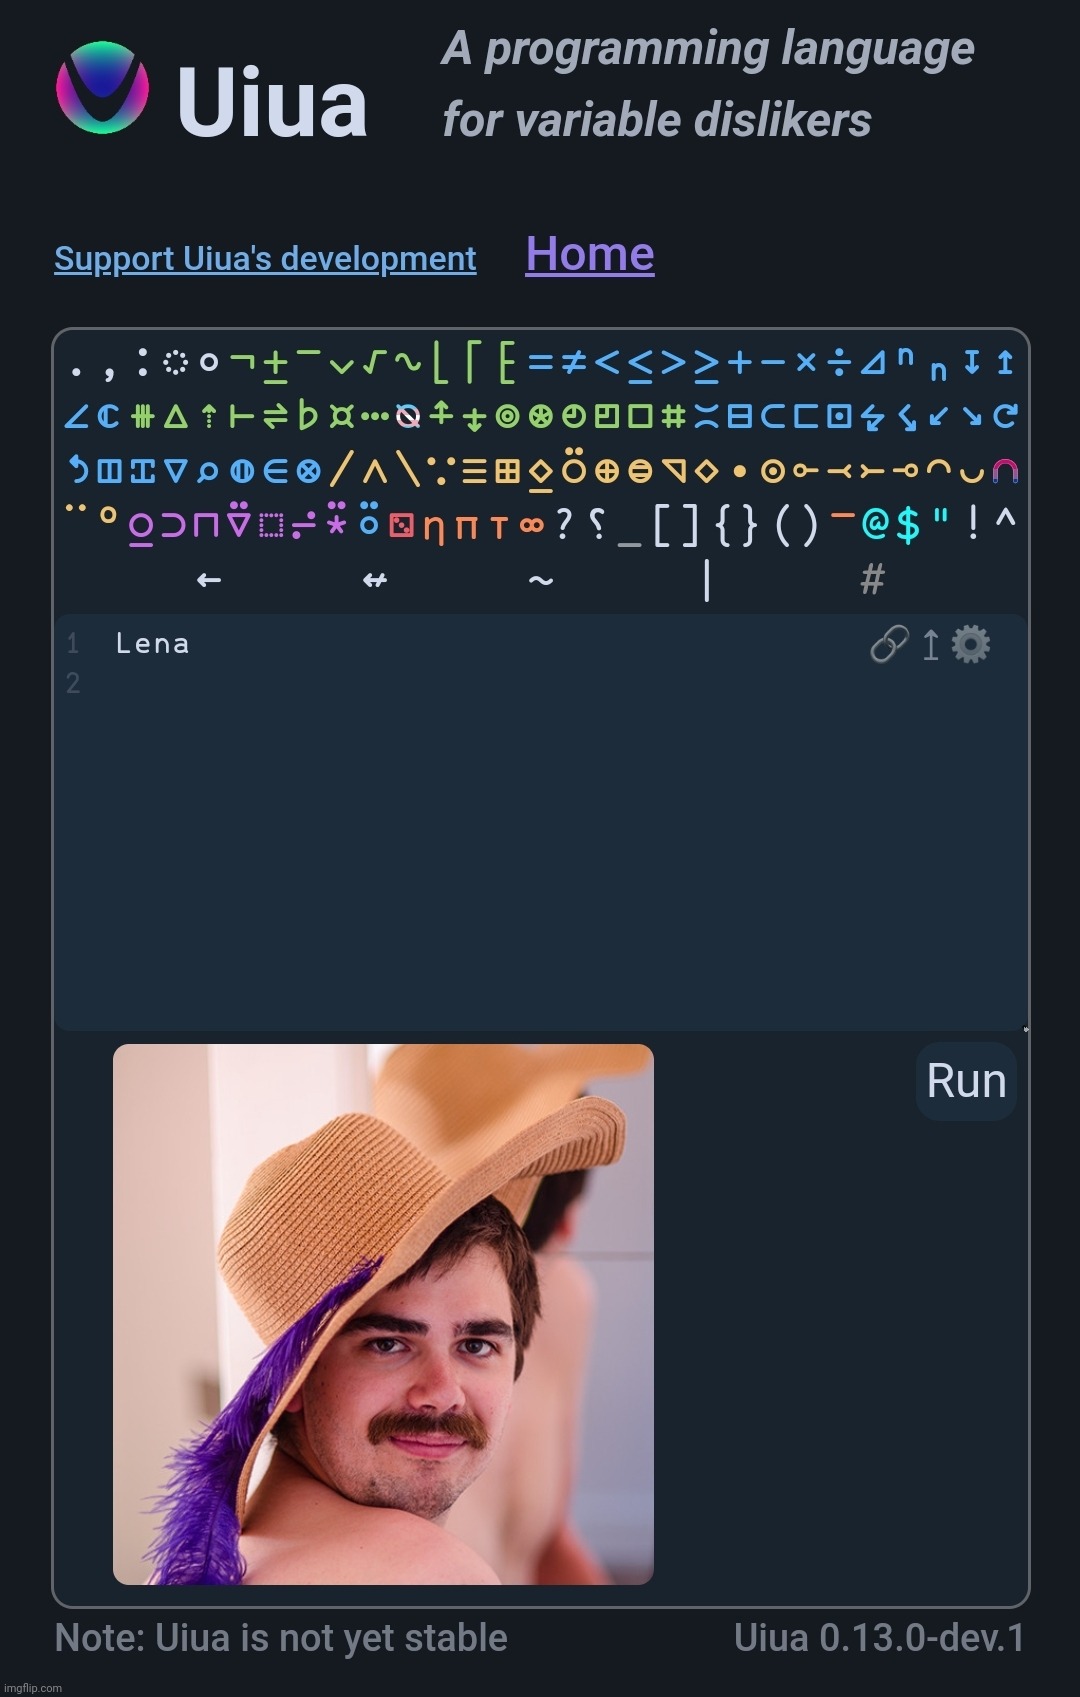Insert the gray comment hash glyph
This screenshot has height=1697, width=1080.
[x=873, y=578]
